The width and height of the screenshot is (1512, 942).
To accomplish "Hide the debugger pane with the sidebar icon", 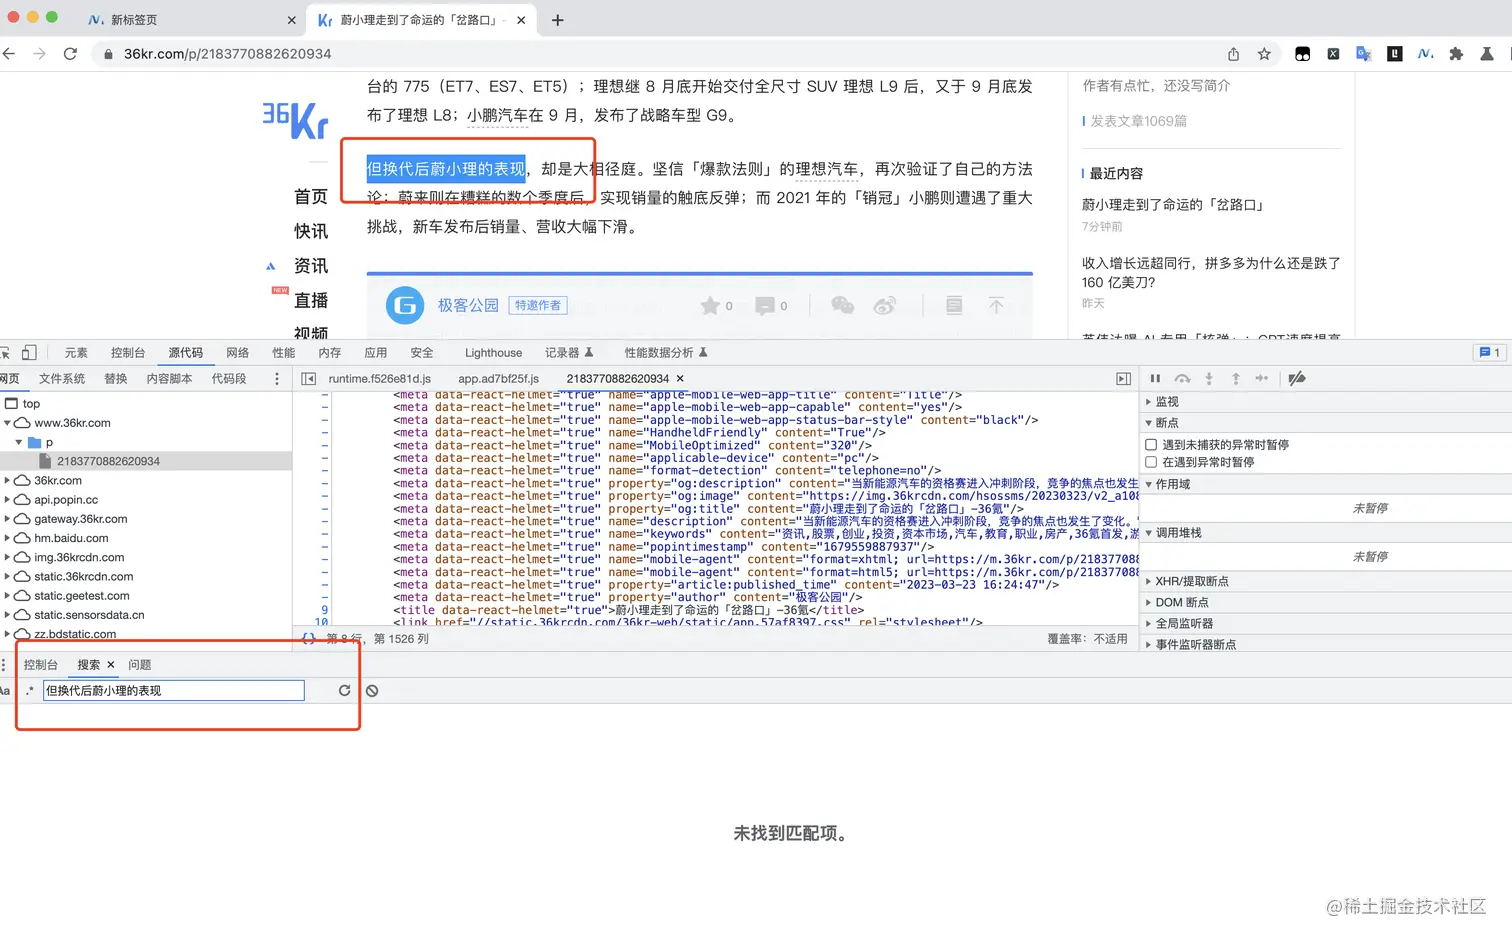I will pyautogui.click(x=1123, y=378).
